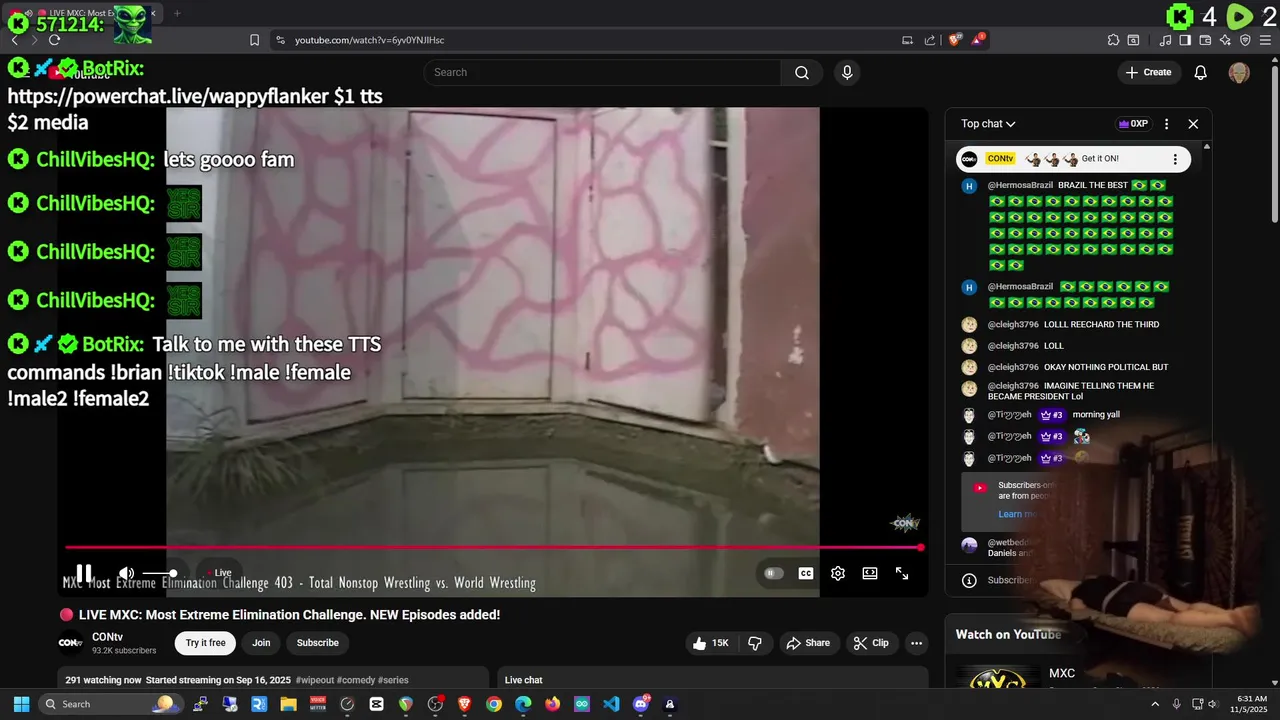Screen dimensions: 1280x720
Task: Bookmark this page in the address bar
Action: tap(254, 40)
